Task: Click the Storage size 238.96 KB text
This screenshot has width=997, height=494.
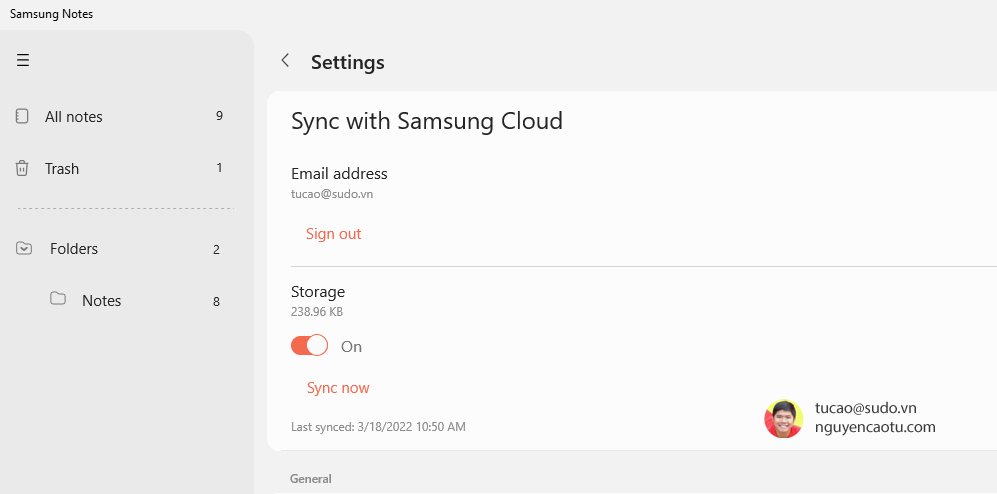Action: (317, 312)
